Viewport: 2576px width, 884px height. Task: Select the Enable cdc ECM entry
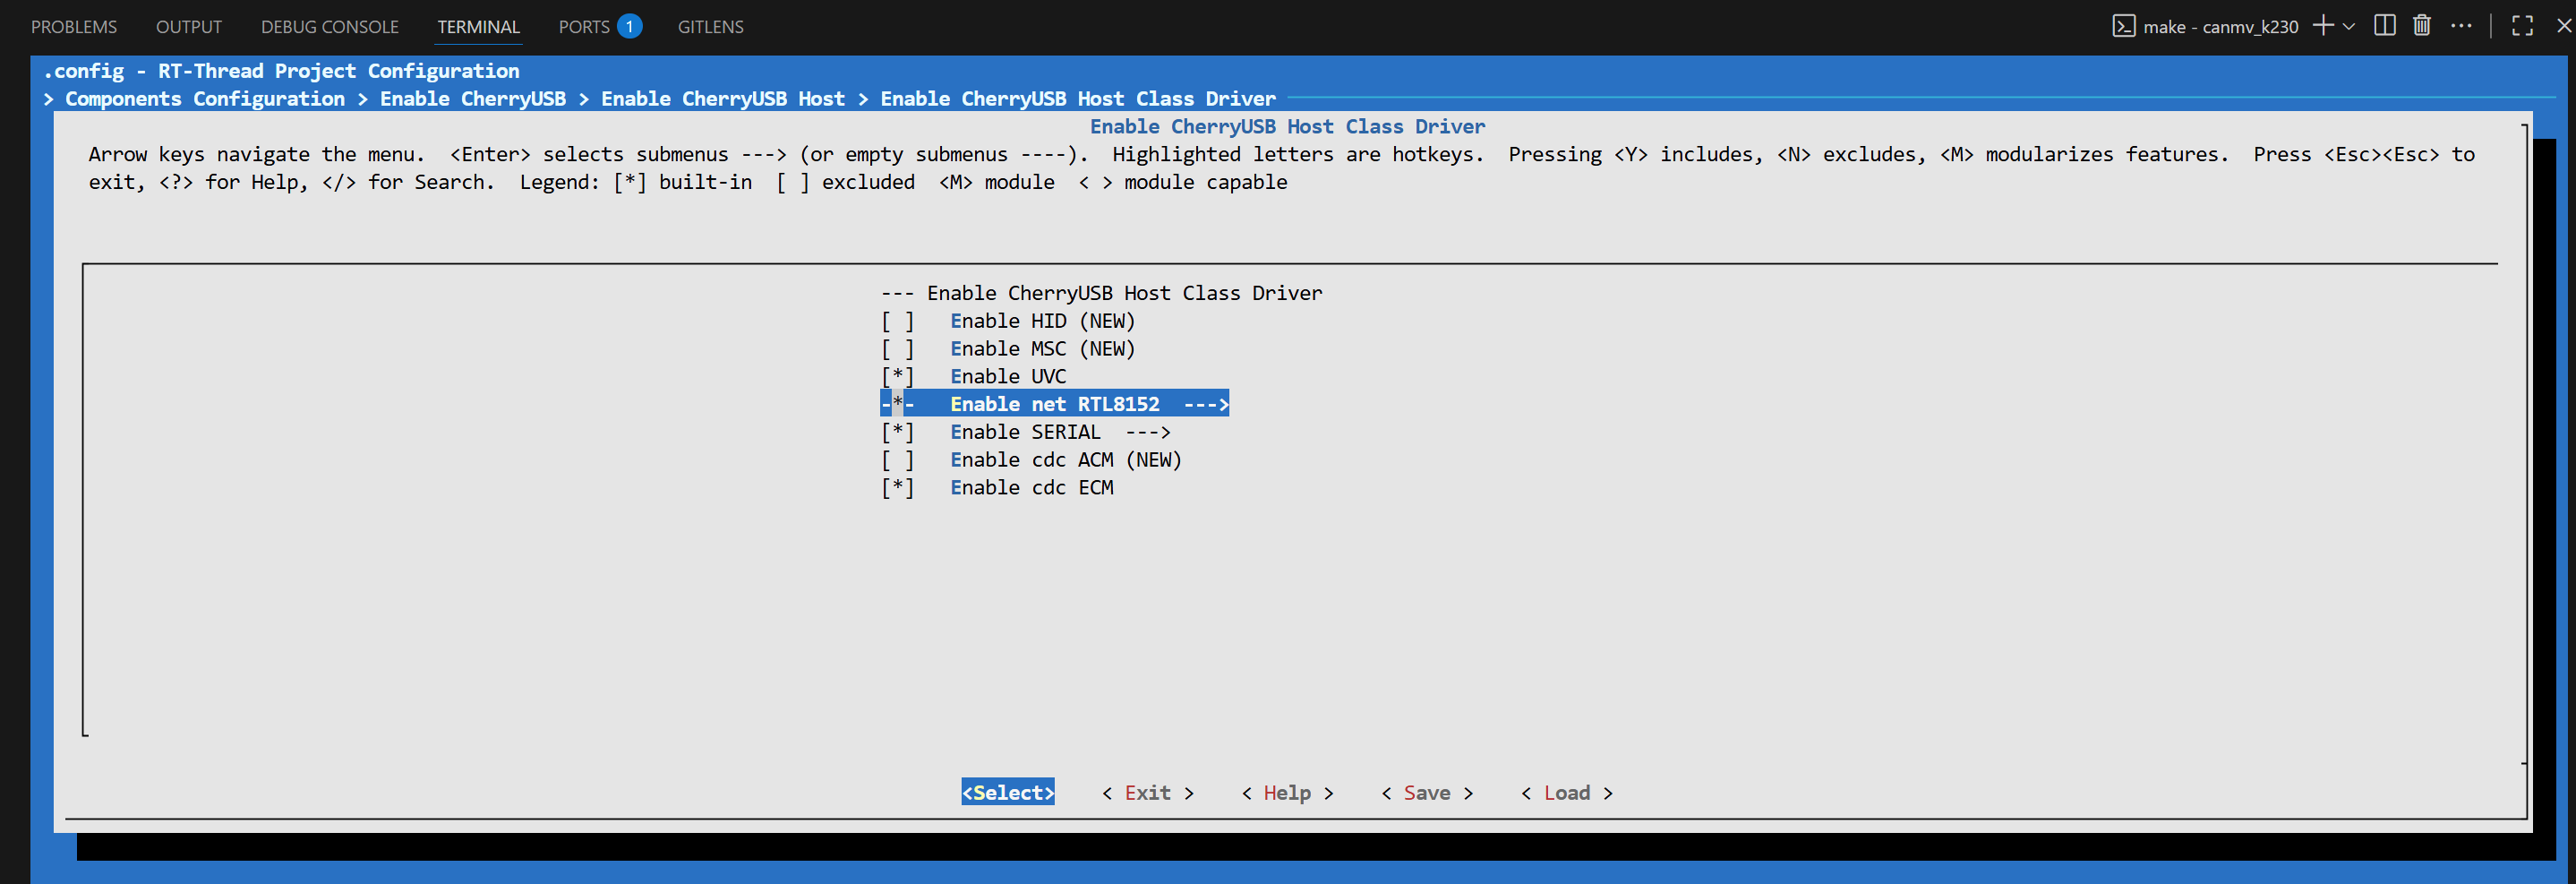tap(1031, 488)
